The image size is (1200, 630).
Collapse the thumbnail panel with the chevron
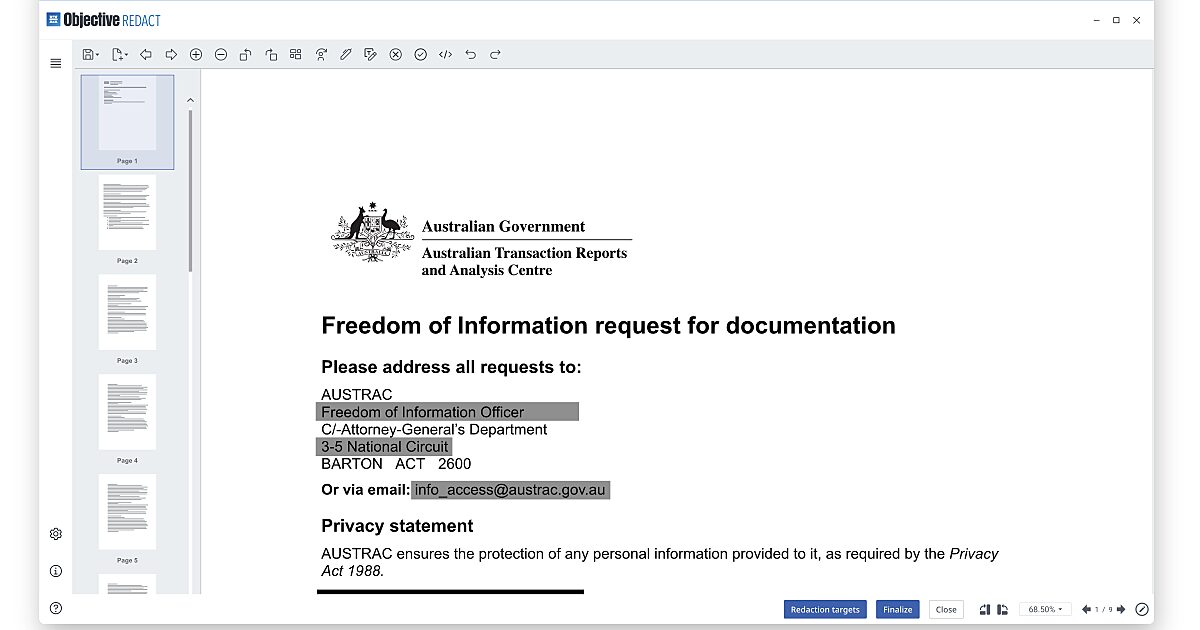click(x=190, y=100)
